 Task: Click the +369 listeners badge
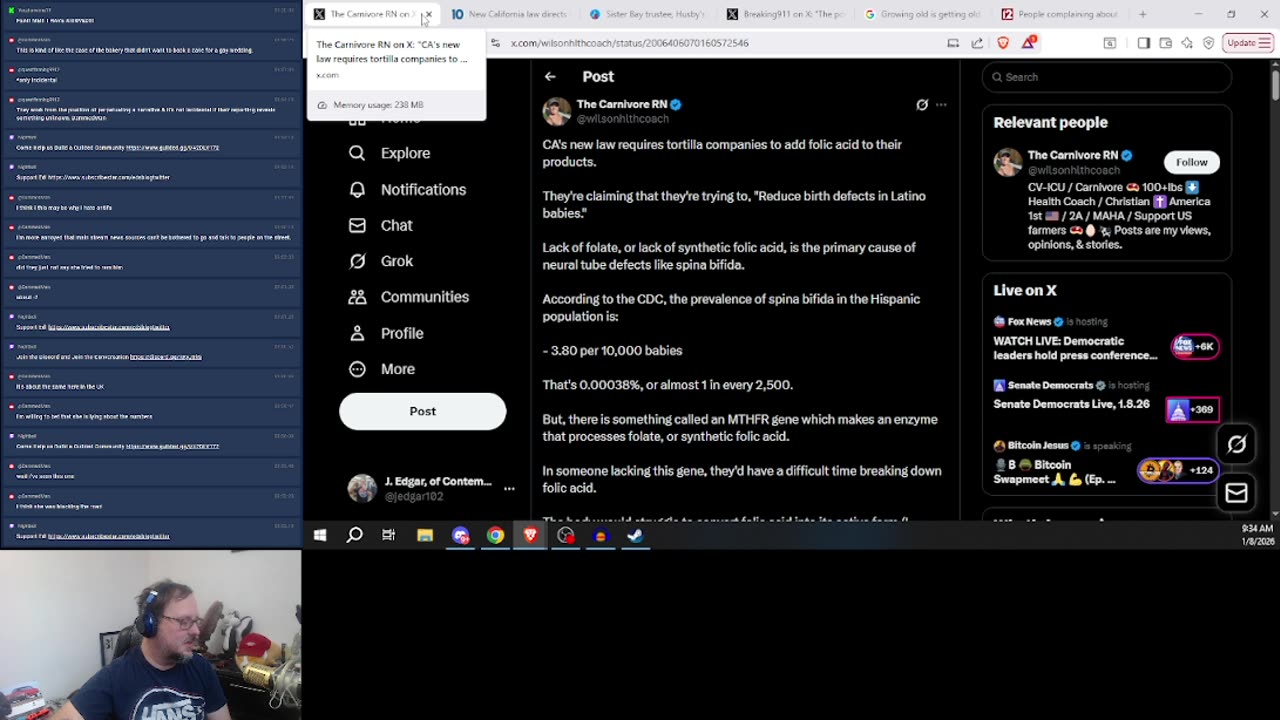[x=1192, y=409]
